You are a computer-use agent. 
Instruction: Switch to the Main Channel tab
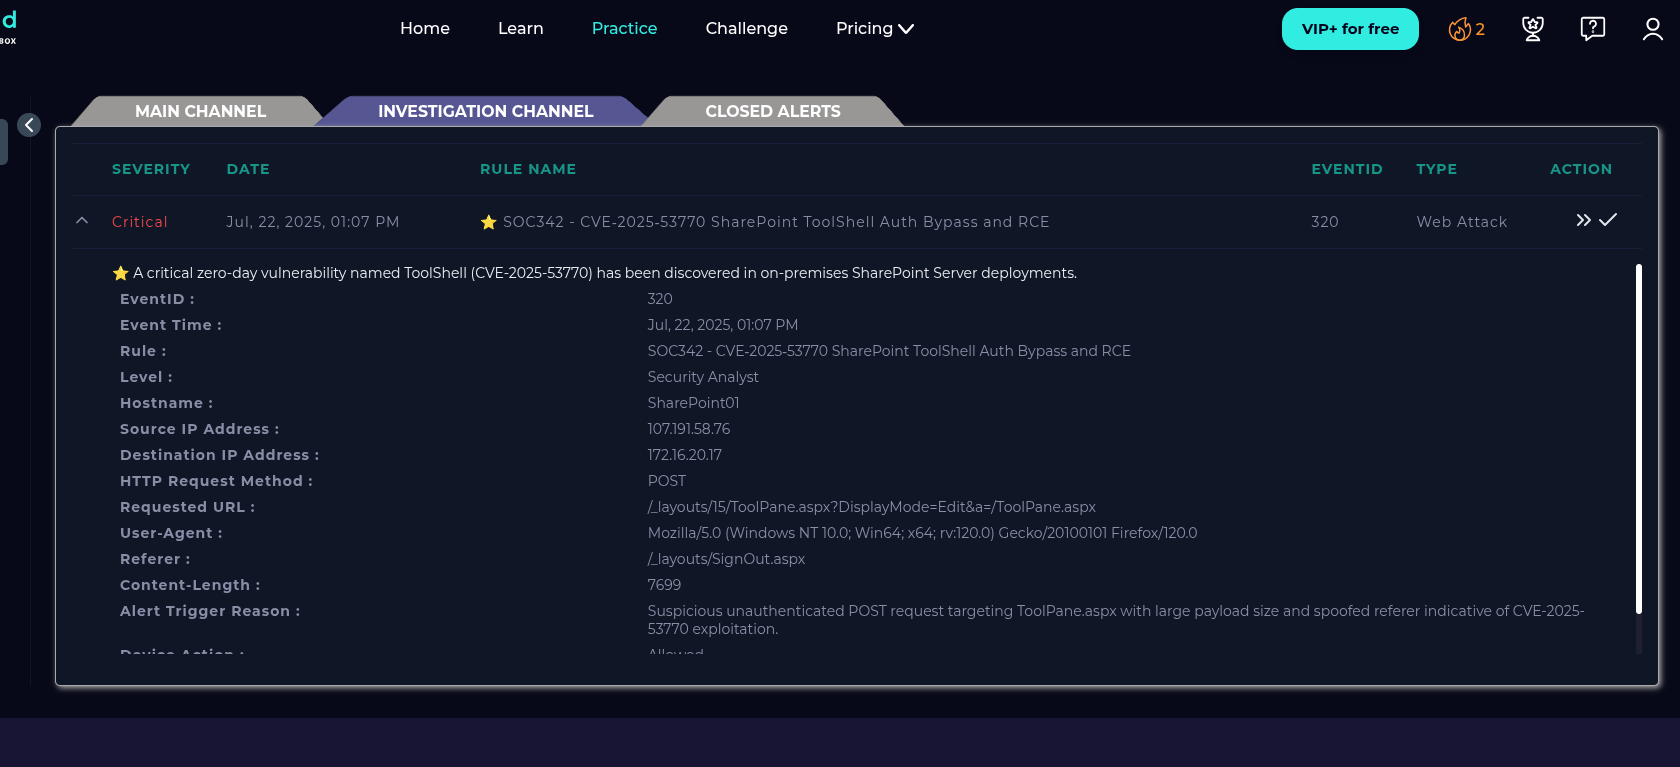pos(200,111)
